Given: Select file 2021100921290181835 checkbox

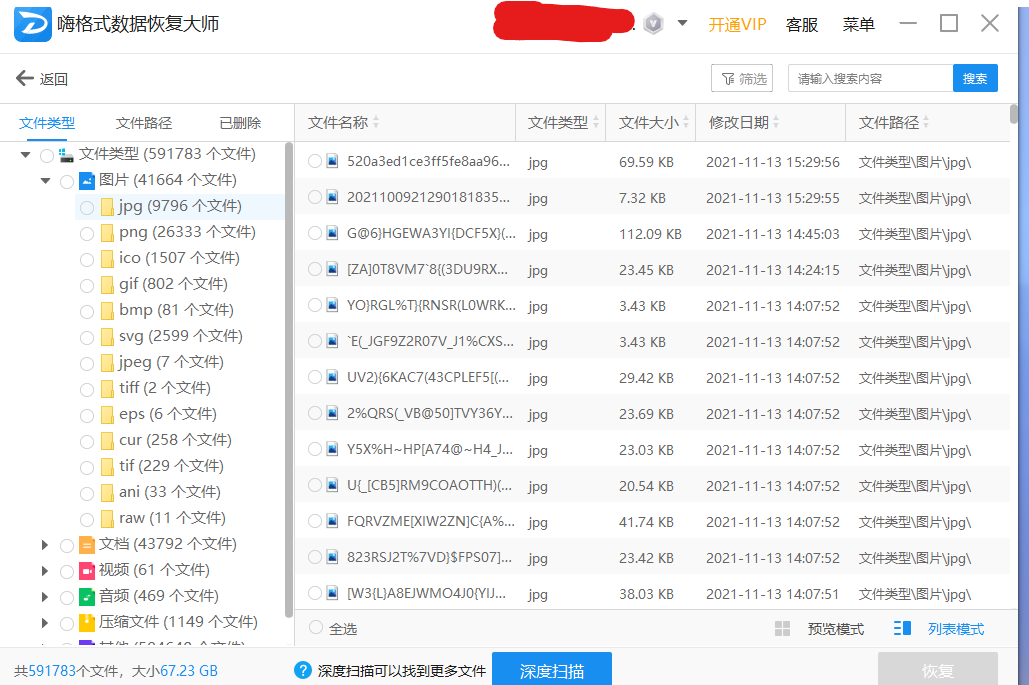Looking at the screenshot, I should point(315,197).
